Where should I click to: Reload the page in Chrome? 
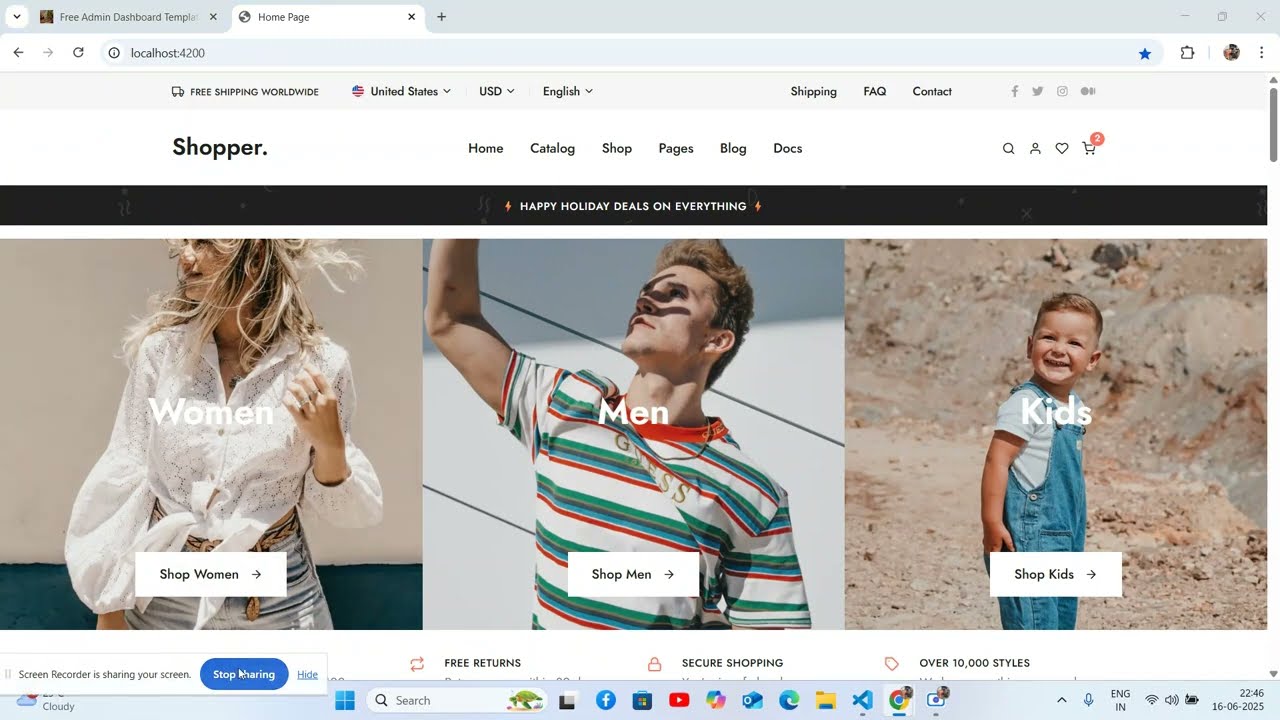coord(78,53)
